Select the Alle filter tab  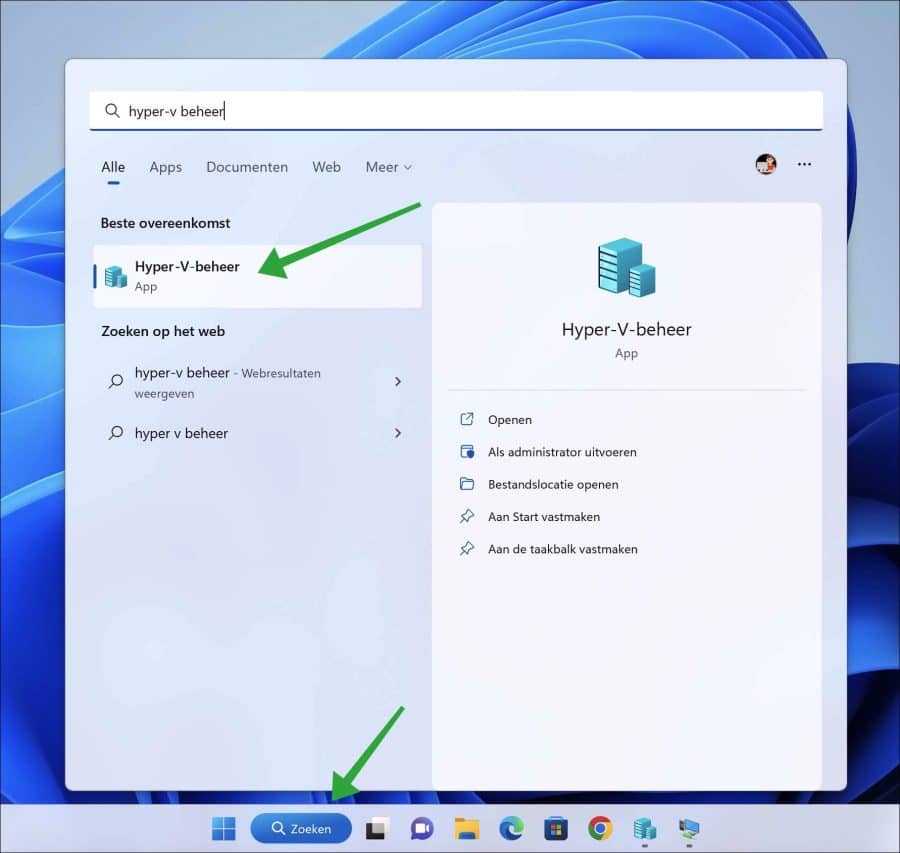tap(113, 167)
